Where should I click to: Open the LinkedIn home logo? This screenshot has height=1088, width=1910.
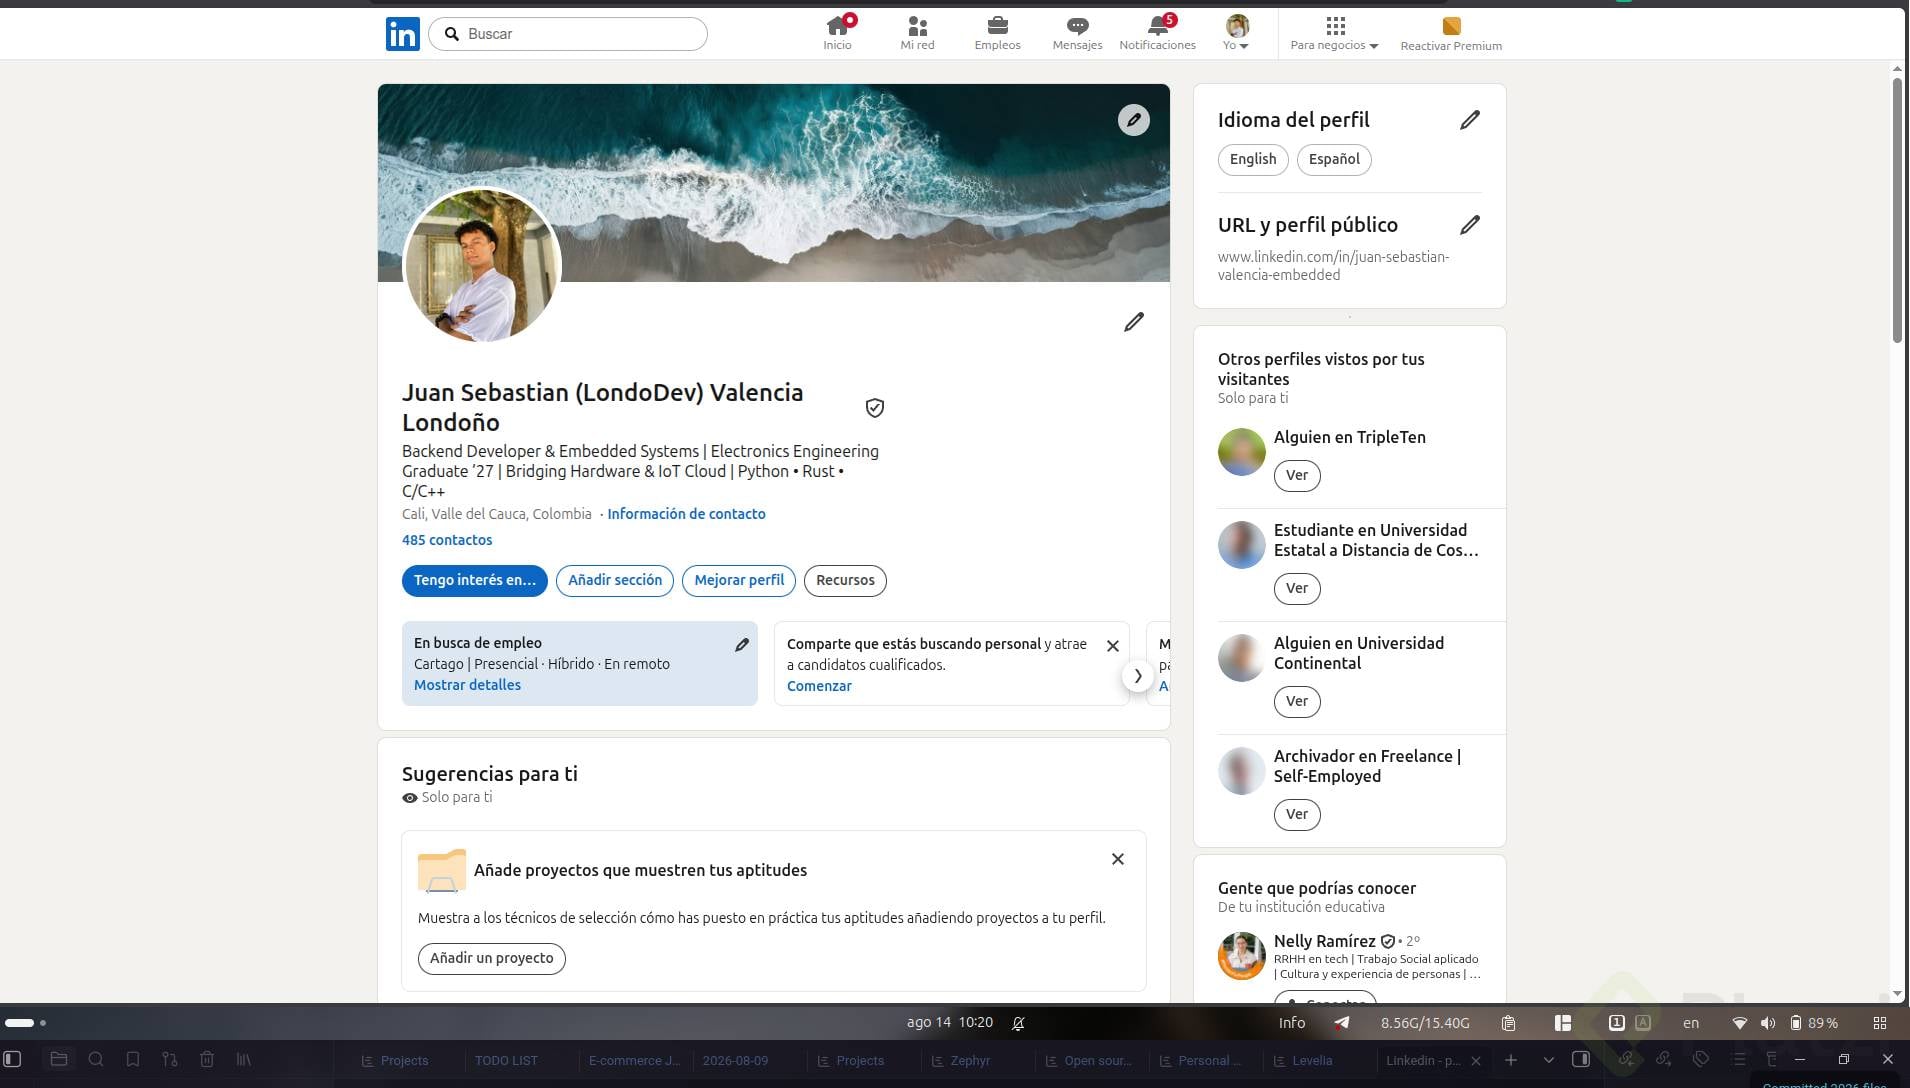403,34
